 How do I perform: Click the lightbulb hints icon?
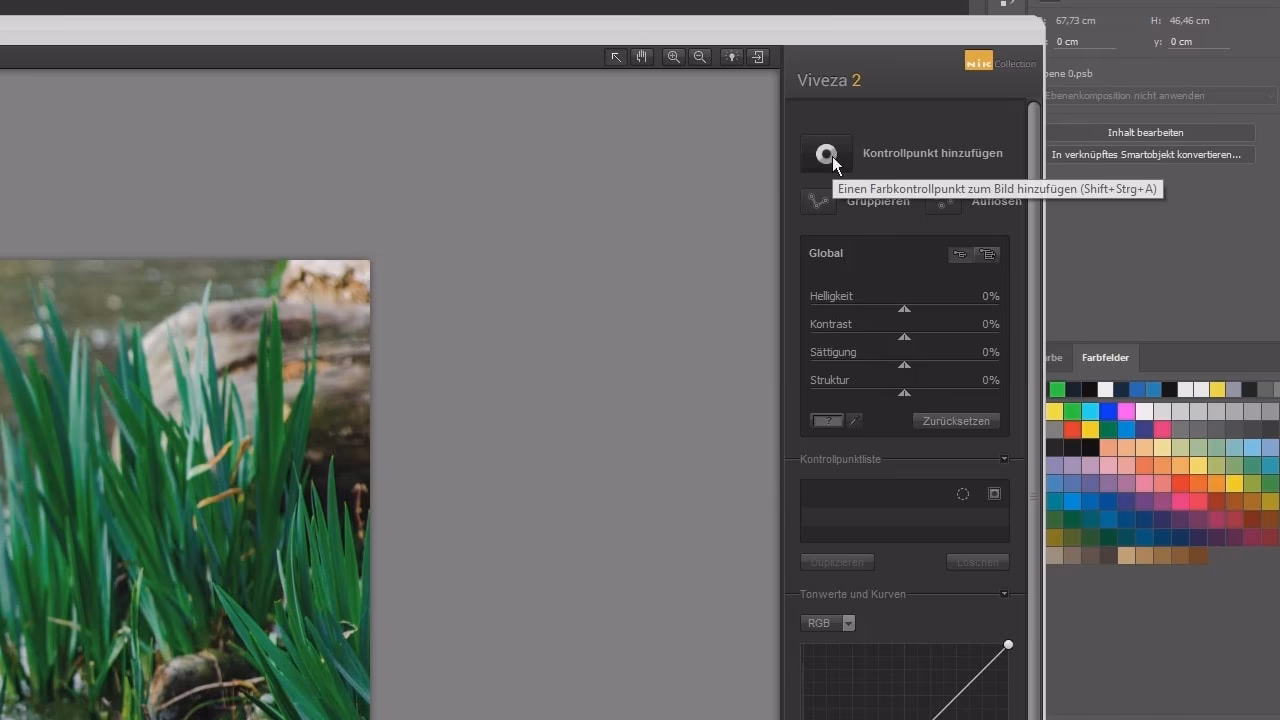[731, 57]
